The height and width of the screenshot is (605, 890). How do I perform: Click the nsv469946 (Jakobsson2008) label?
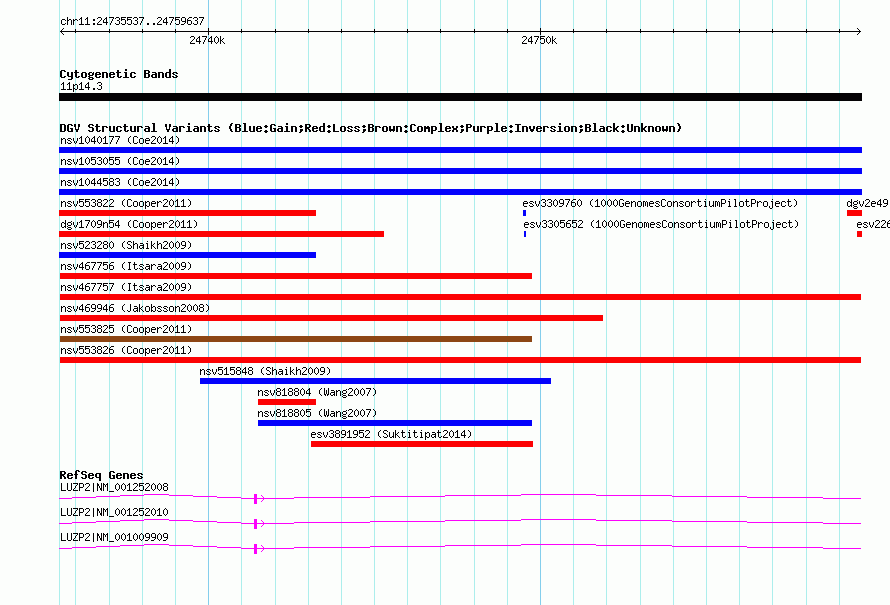coord(135,308)
